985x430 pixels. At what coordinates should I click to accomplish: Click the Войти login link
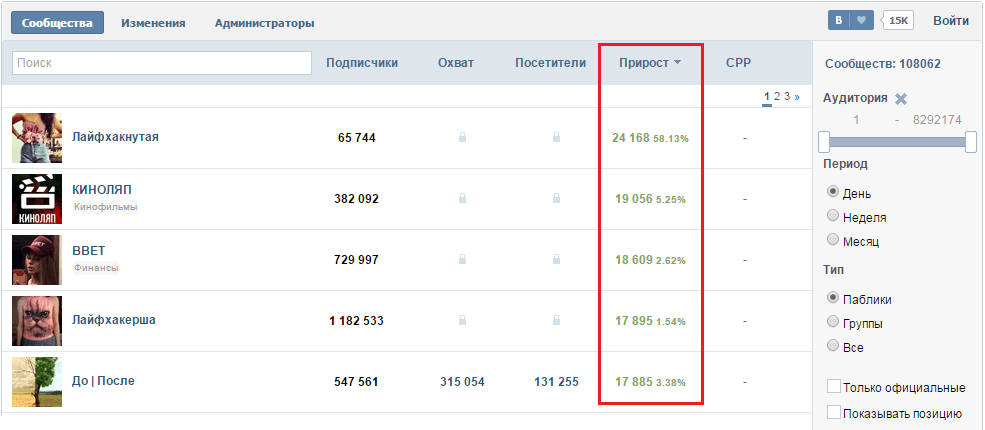(x=950, y=21)
